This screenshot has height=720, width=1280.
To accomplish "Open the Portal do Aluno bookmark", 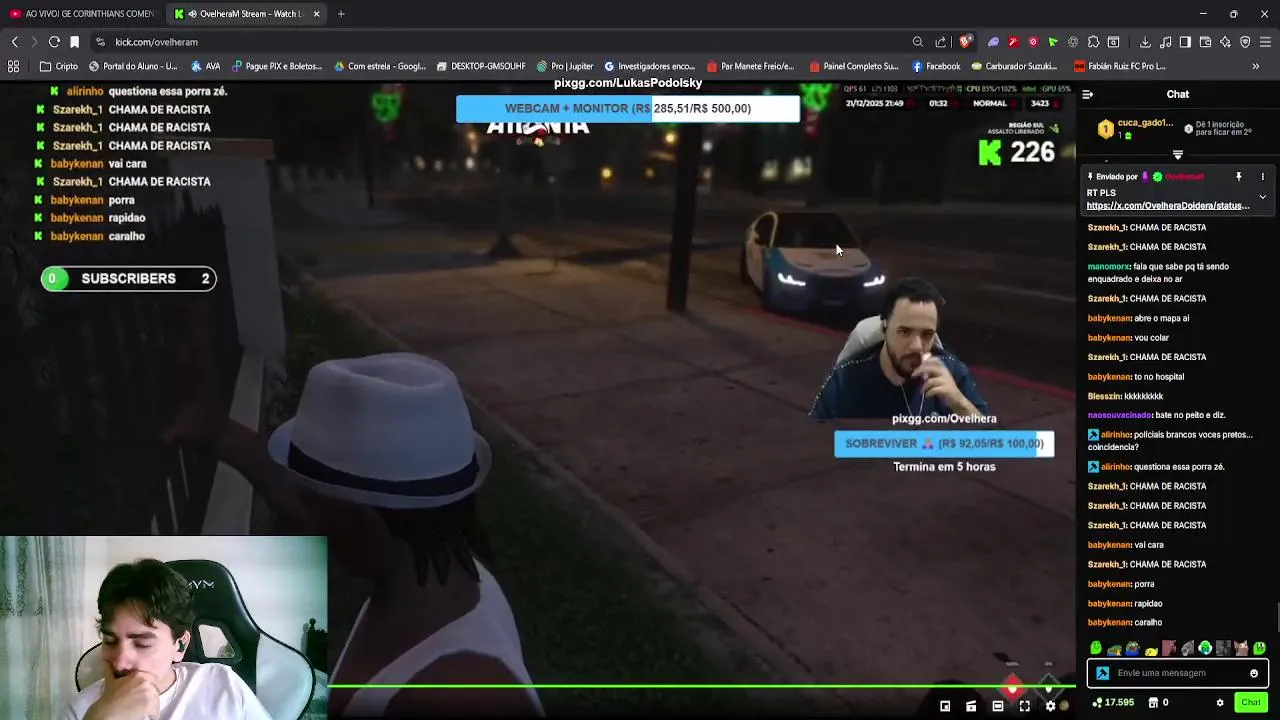I will (133, 66).
